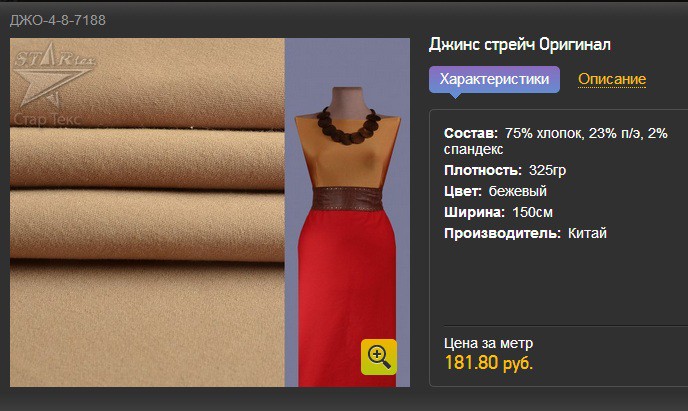Viewport: 688px width, 411px height.
Task: Click the mannequin's red skirt
Action: [x=347, y=298]
